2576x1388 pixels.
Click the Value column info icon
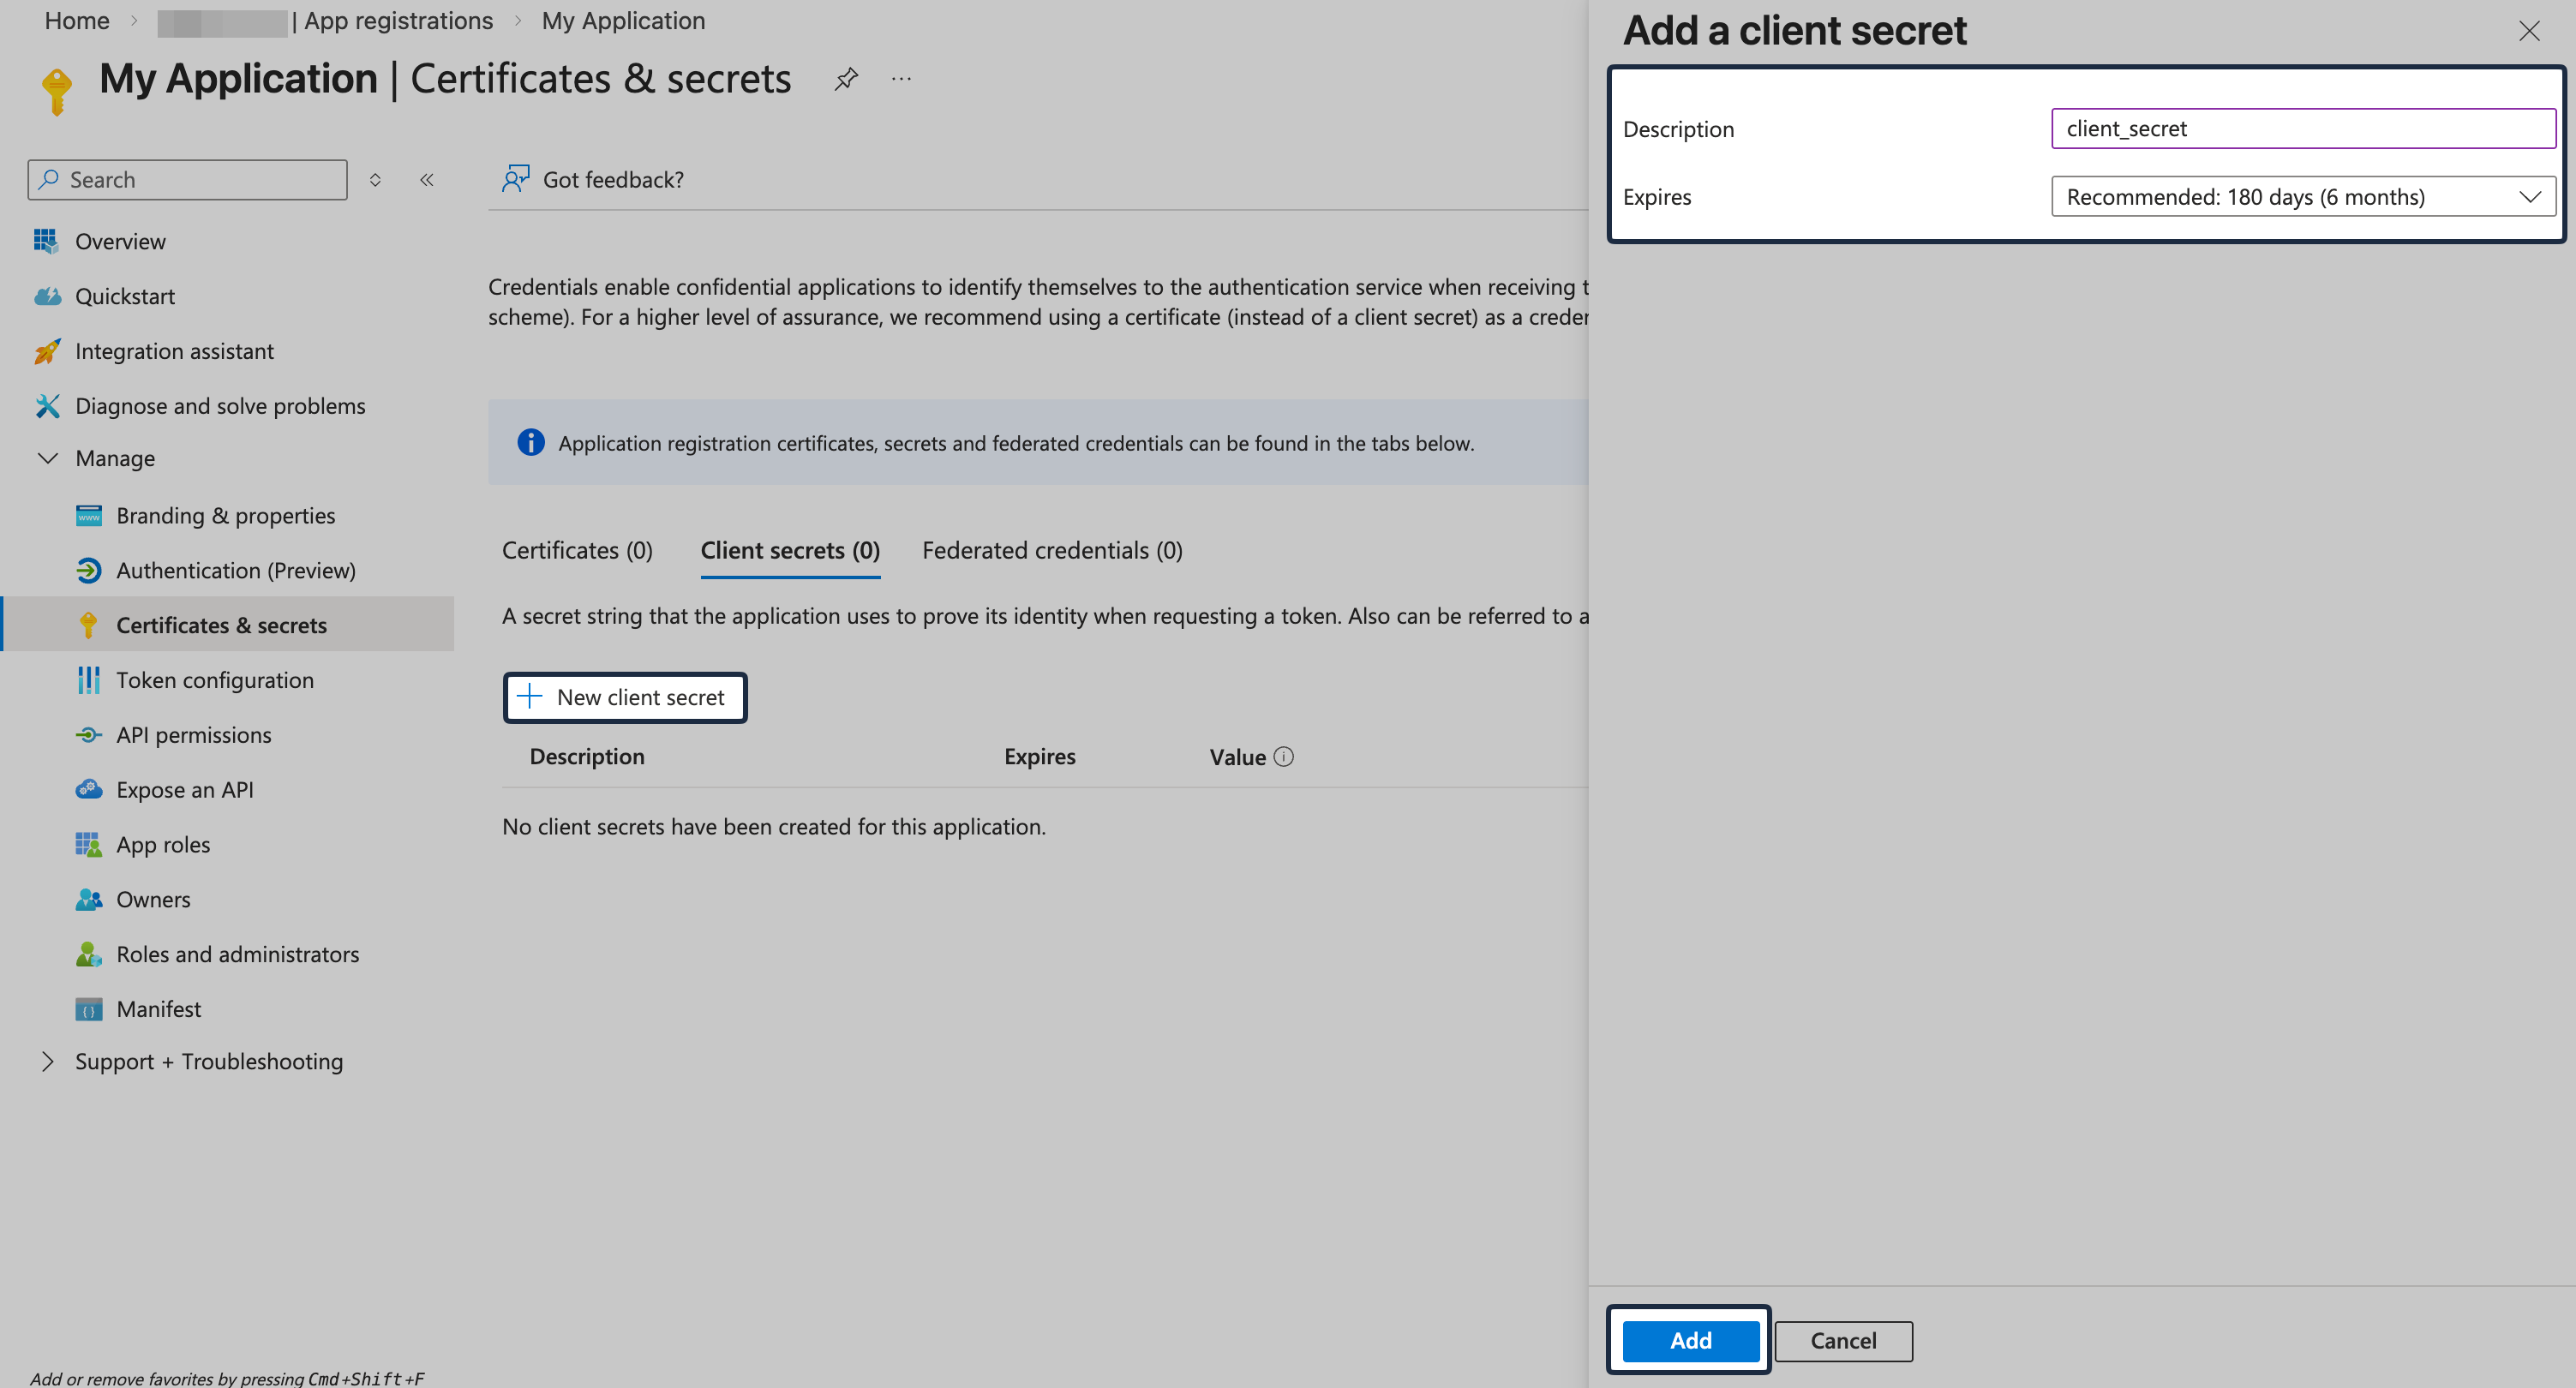point(1285,757)
